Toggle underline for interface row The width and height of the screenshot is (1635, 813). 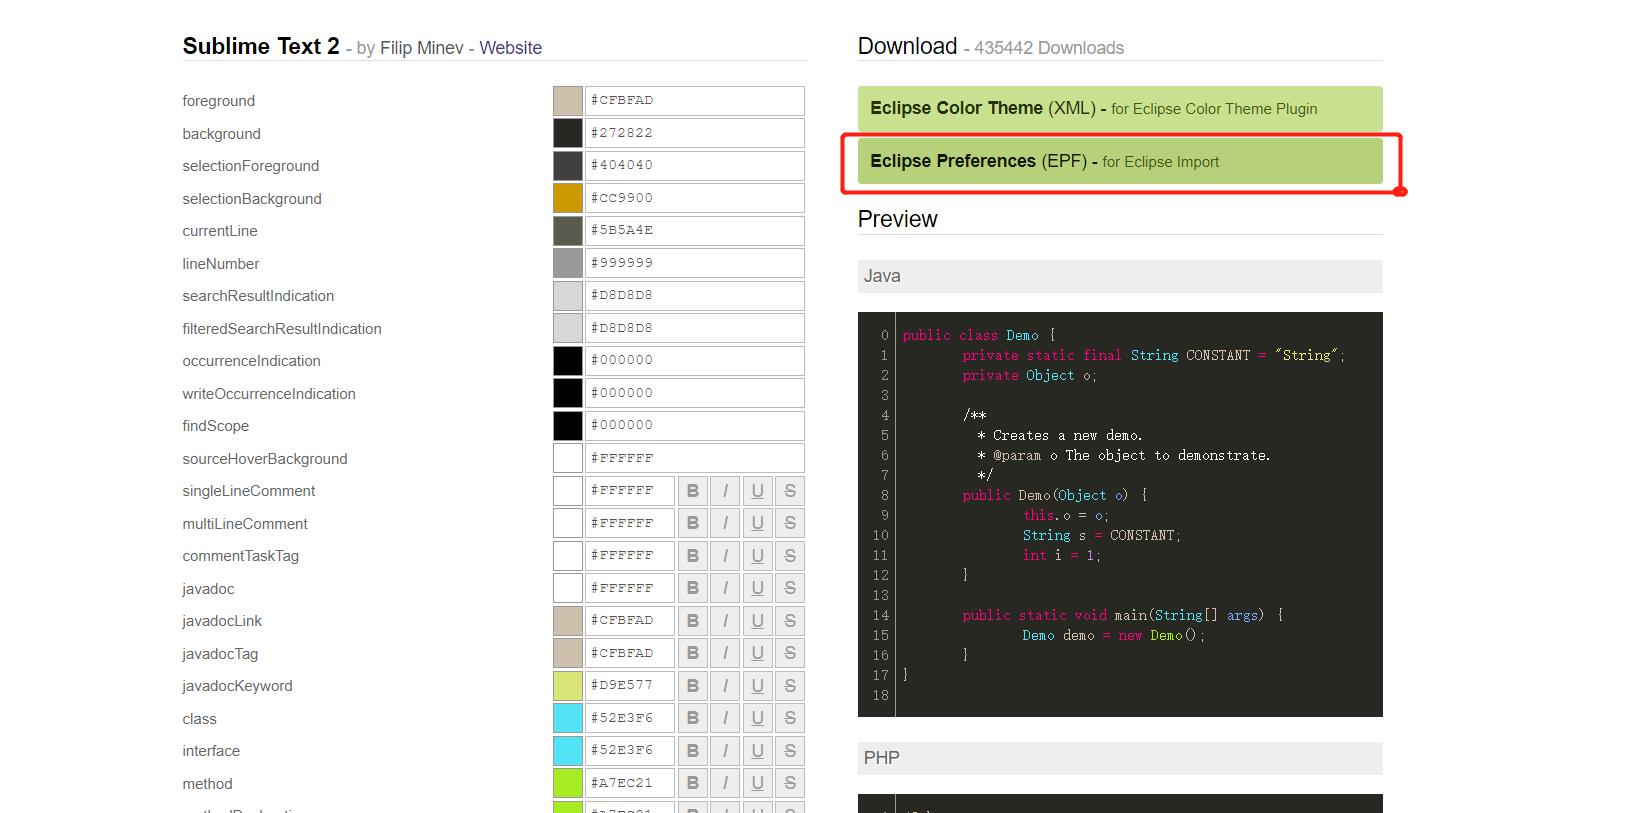(x=757, y=751)
